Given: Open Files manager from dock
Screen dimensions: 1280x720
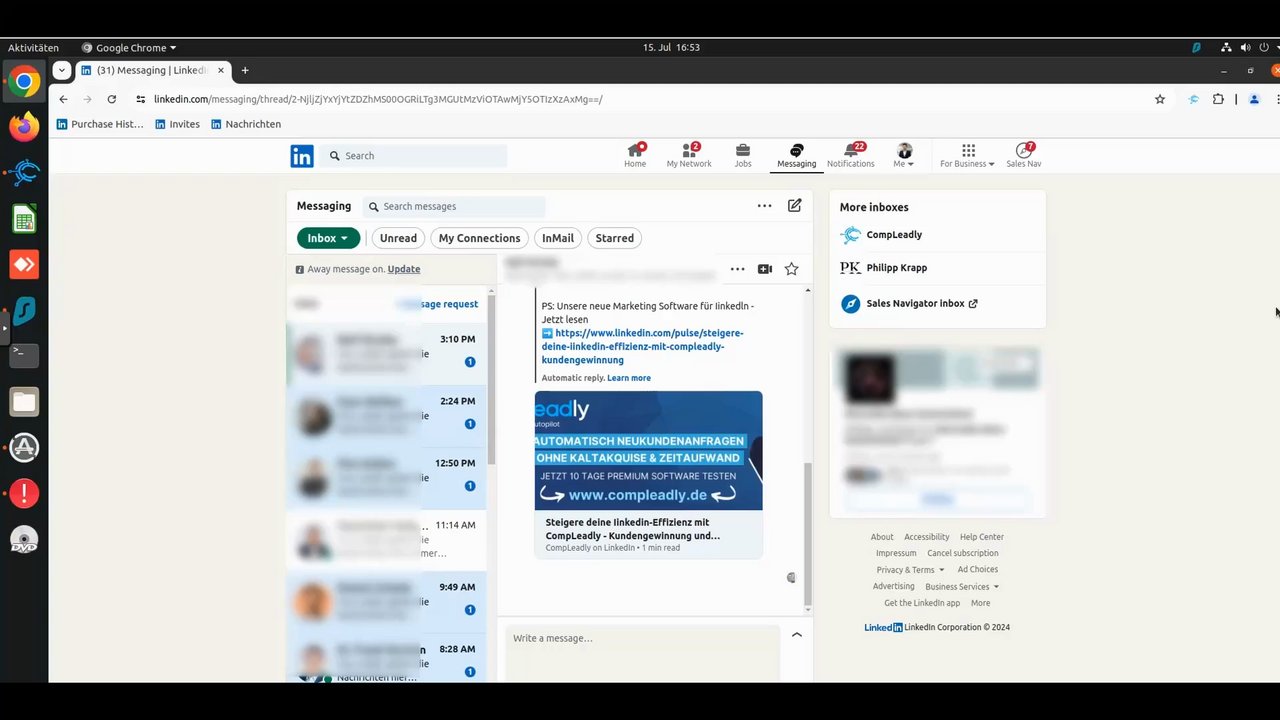Looking at the screenshot, I should point(24,402).
